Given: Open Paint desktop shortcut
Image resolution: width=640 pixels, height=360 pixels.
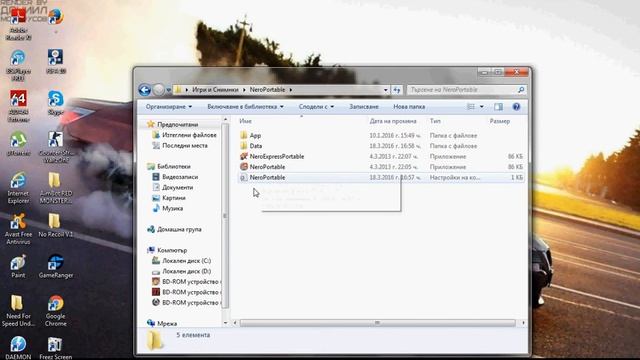Looking at the screenshot, I should click(x=18, y=265).
